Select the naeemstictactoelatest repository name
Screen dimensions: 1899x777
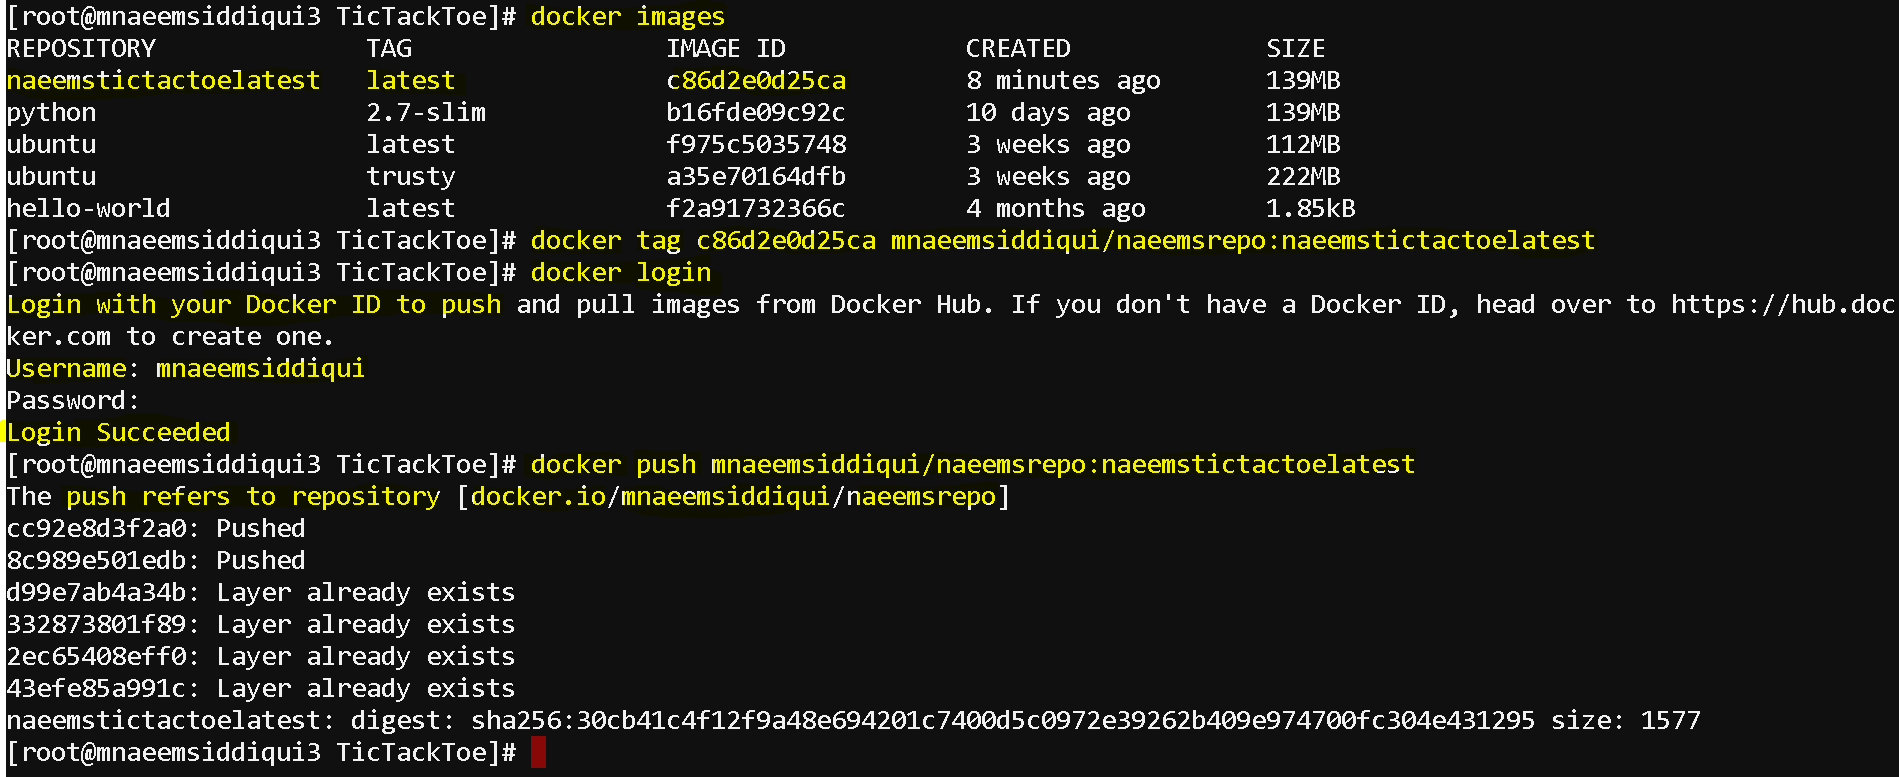point(163,80)
